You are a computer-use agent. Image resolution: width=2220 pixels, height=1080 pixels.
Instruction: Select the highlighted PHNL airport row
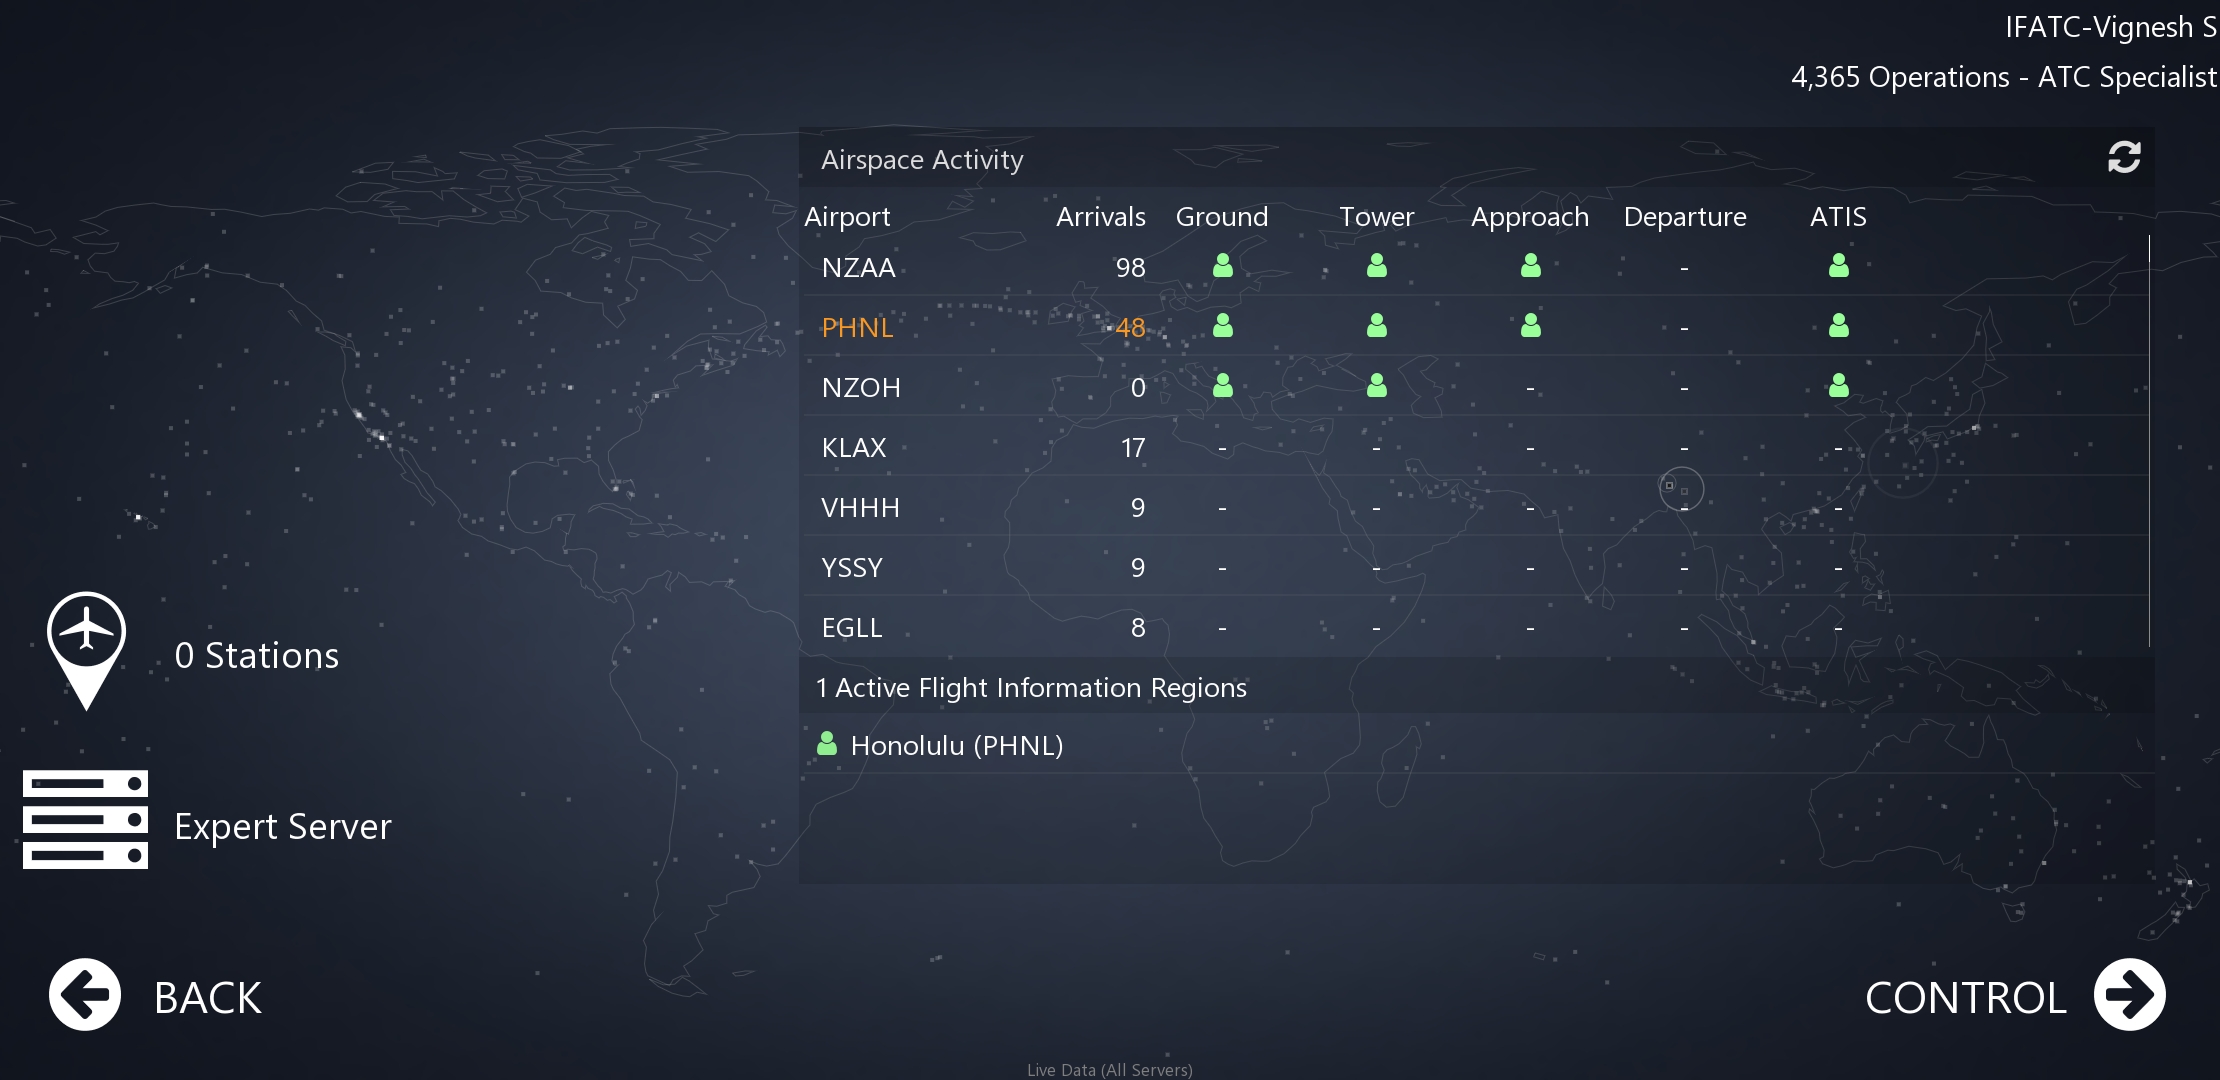click(857, 327)
